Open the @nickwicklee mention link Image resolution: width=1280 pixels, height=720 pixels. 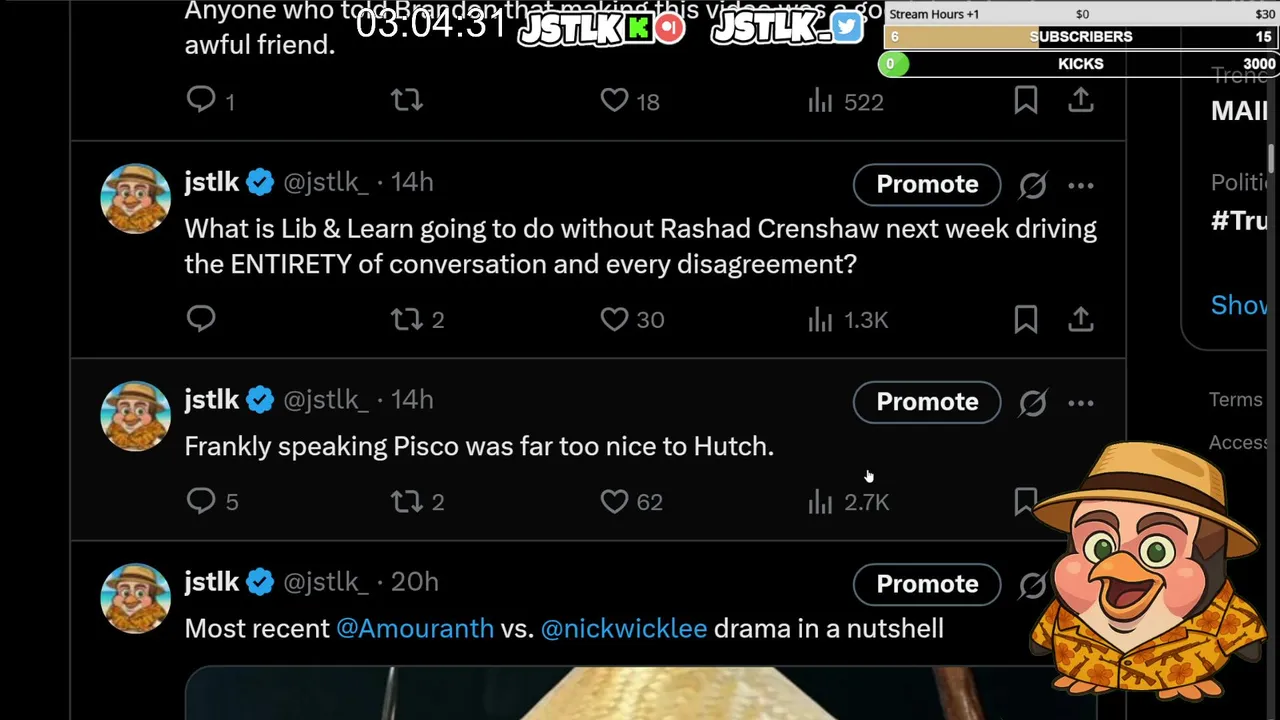(624, 629)
